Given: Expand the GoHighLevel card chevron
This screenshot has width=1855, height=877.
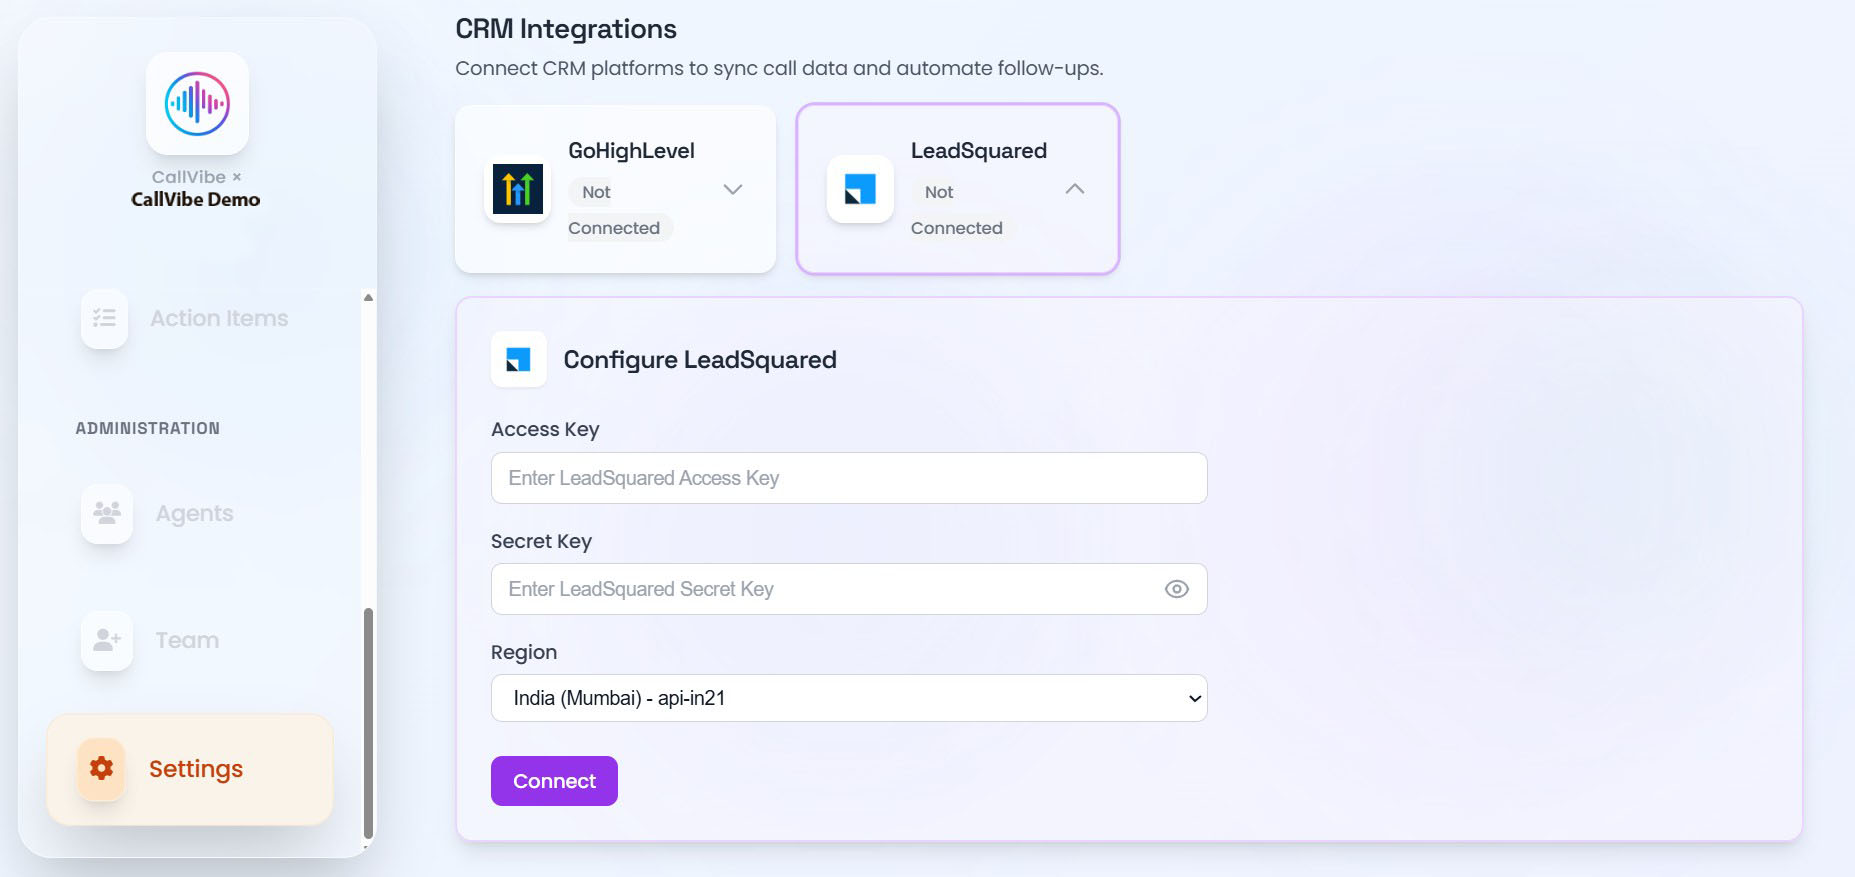Looking at the screenshot, I should (x=733, y=189).
